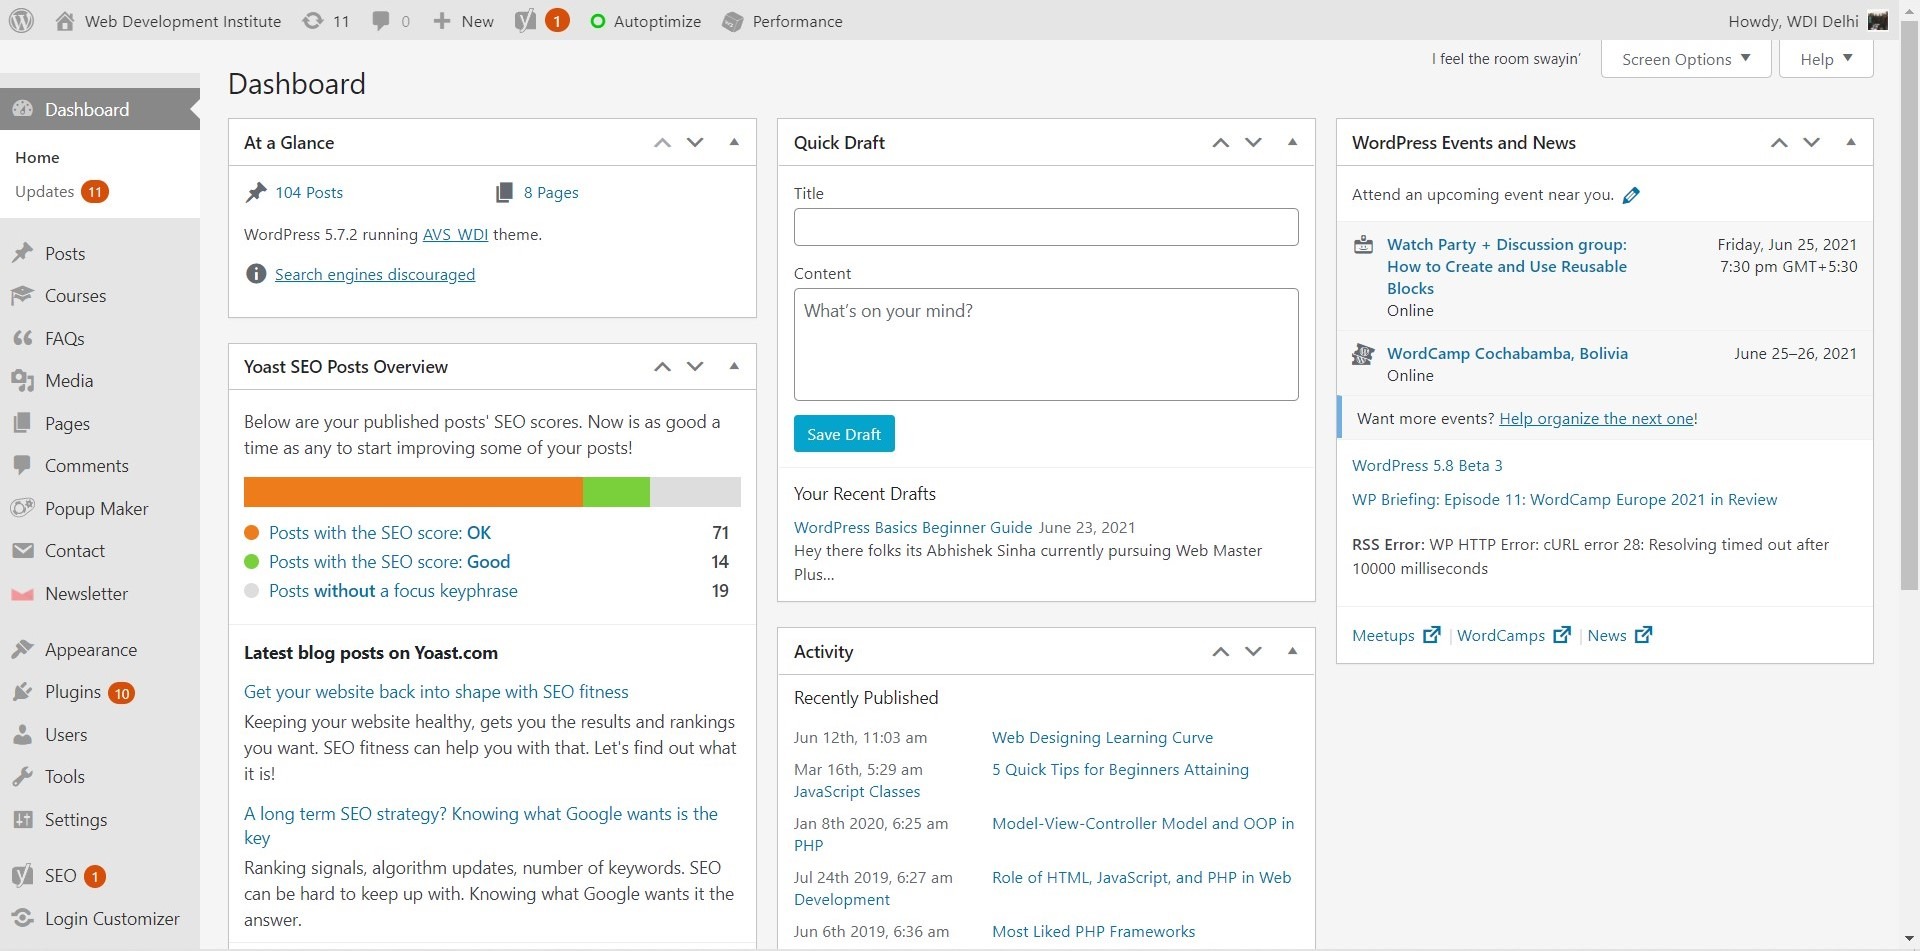Image resolution: width=1920 pixels, height=951 pixels.
Task: Click the Quick Draft Title input field
Action: (x=1045, y=227)
